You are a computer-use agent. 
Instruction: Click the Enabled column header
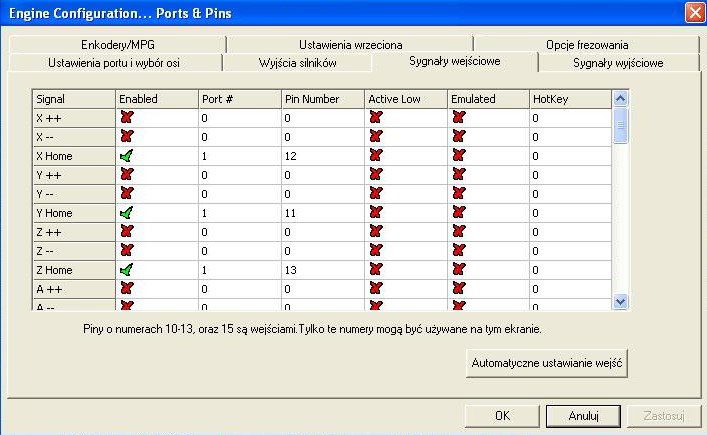pos(157,99)
